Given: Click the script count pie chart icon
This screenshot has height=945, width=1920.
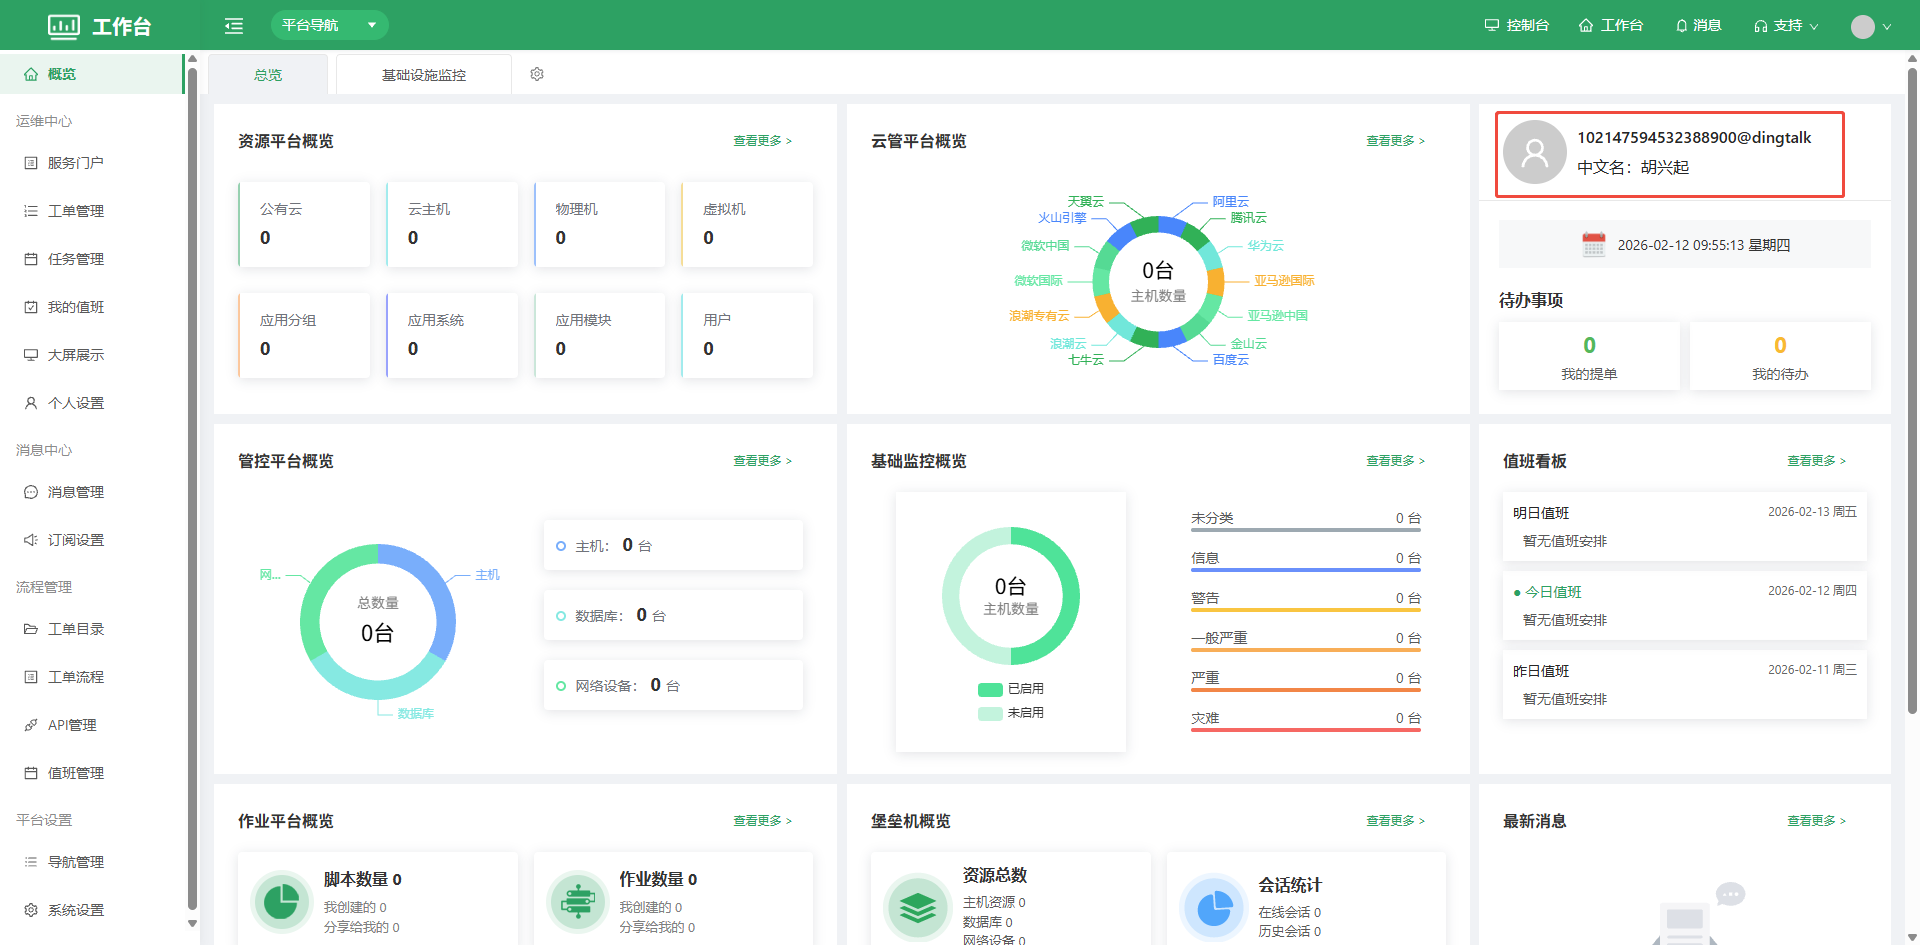Looking at the screenshot, I should tap(281, 902).
